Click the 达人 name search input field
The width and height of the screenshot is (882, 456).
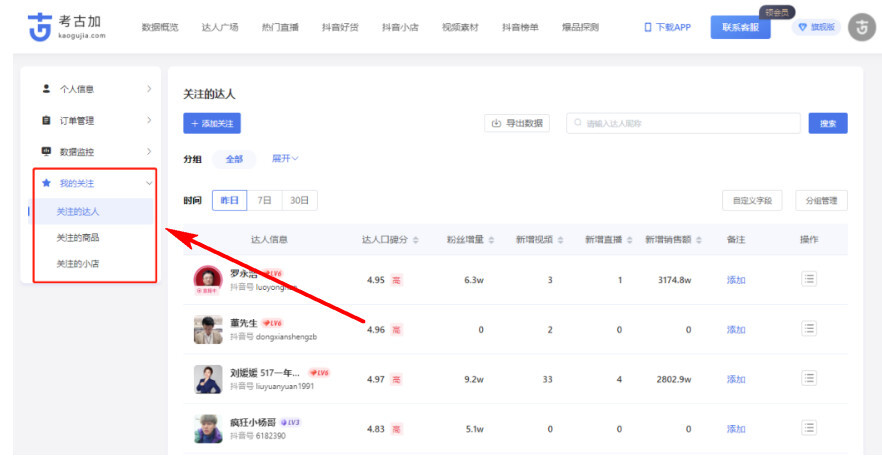684,123
